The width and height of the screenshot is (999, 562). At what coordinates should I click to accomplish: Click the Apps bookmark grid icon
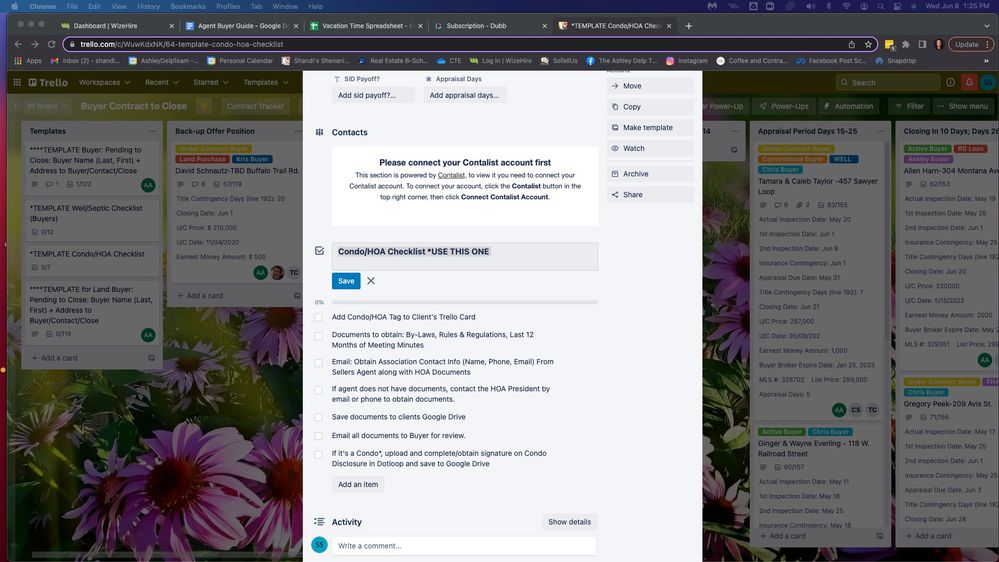[x=18, y=61]
